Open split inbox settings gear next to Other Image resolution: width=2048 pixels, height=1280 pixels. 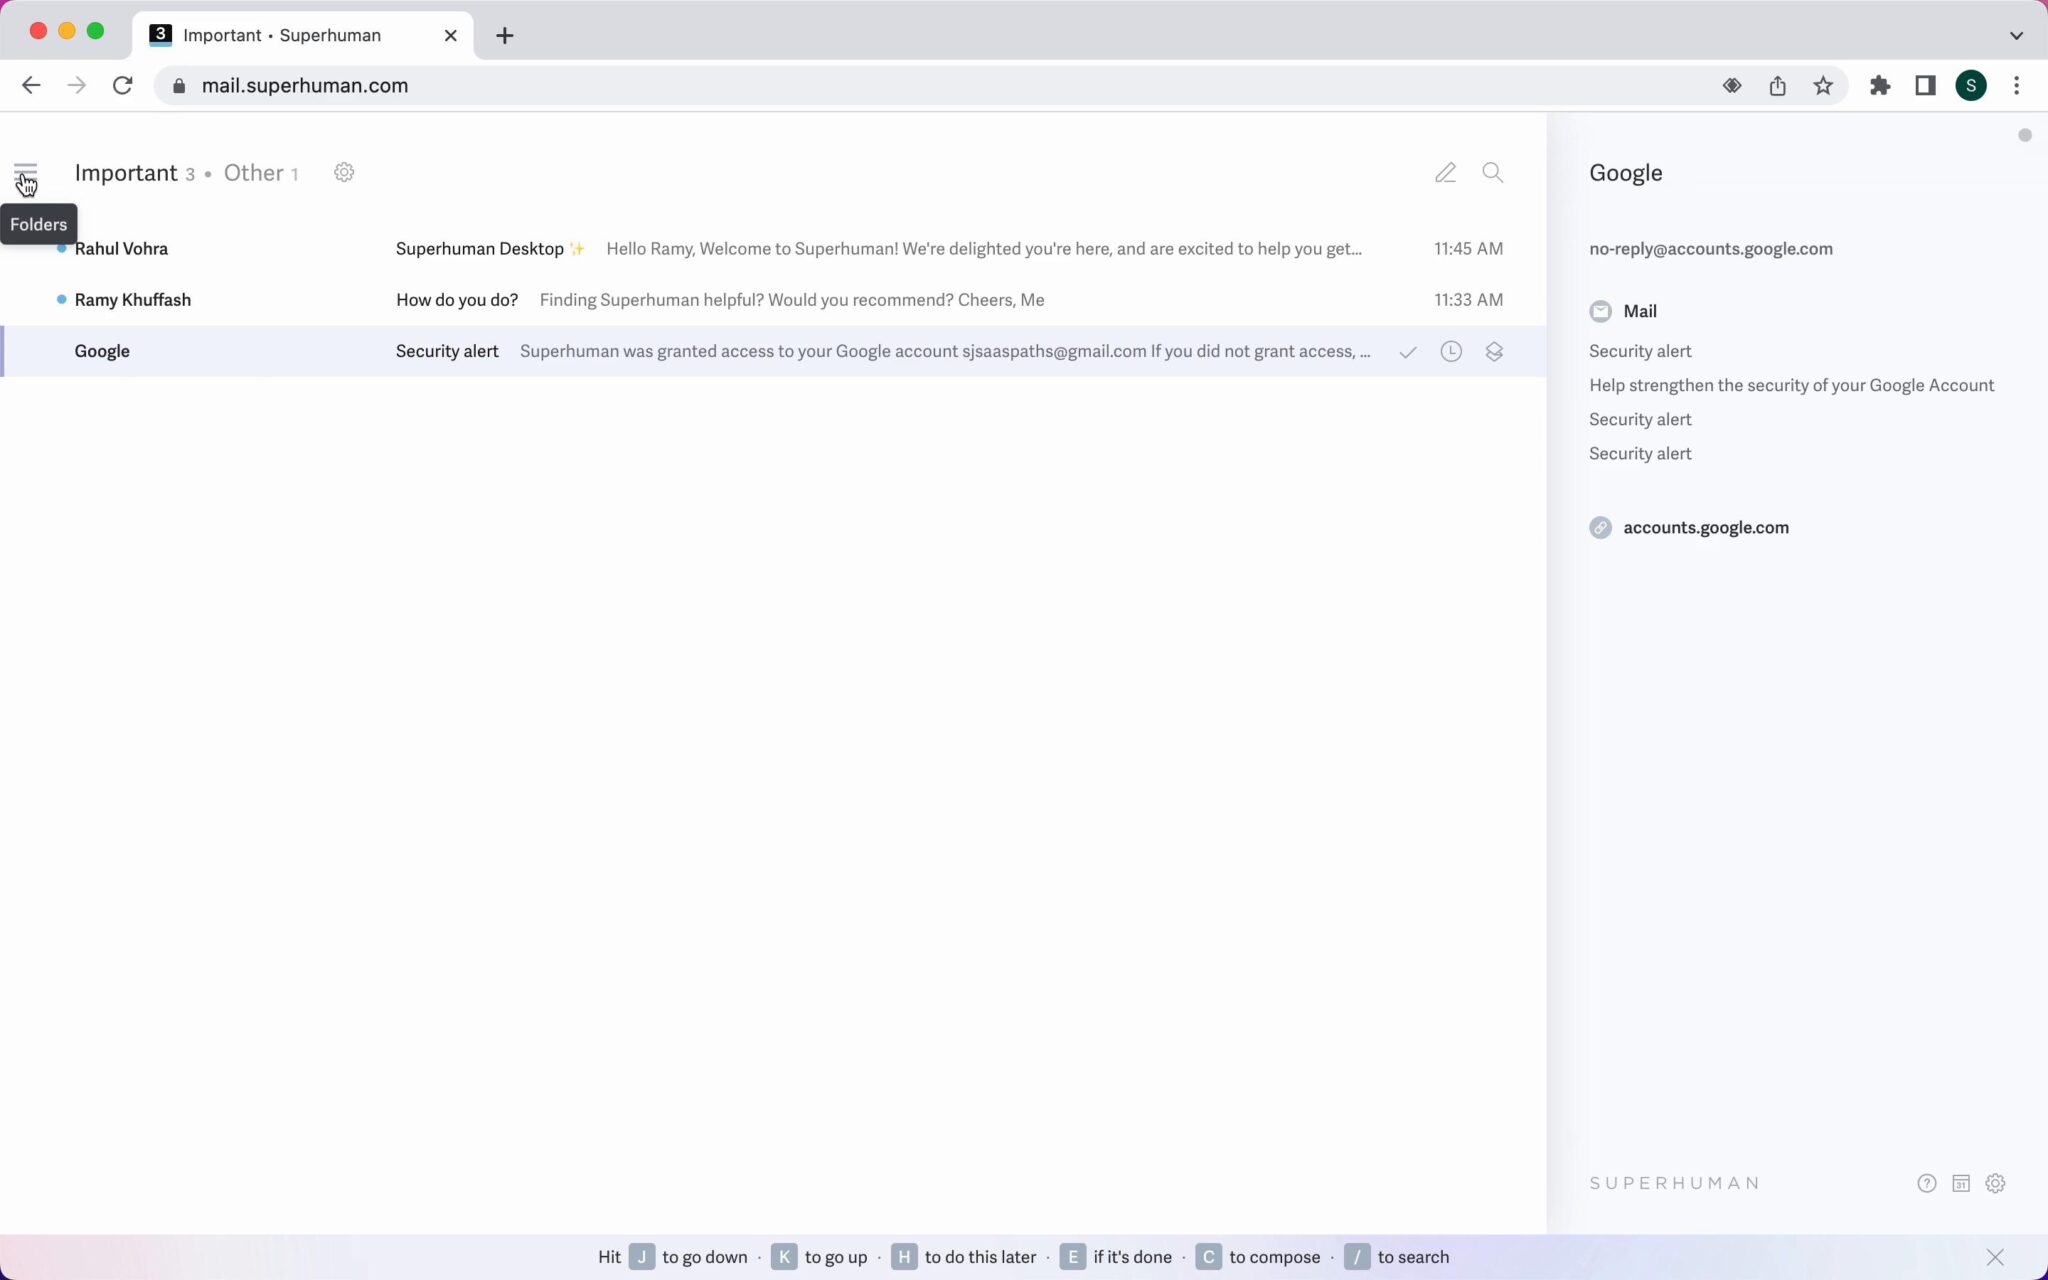(x=344, y=171)
